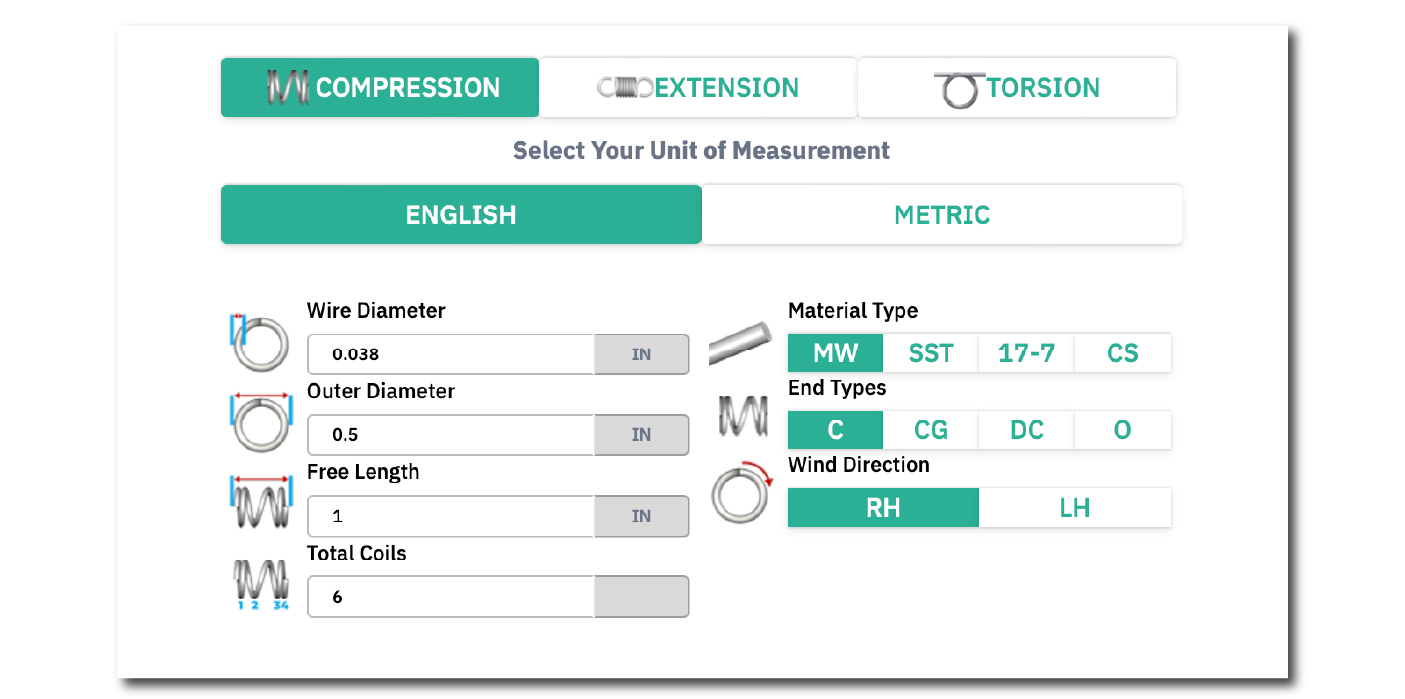Click the IN unit label beside Wire Diameter
The image size is (1405, 699).
point(641,354)
